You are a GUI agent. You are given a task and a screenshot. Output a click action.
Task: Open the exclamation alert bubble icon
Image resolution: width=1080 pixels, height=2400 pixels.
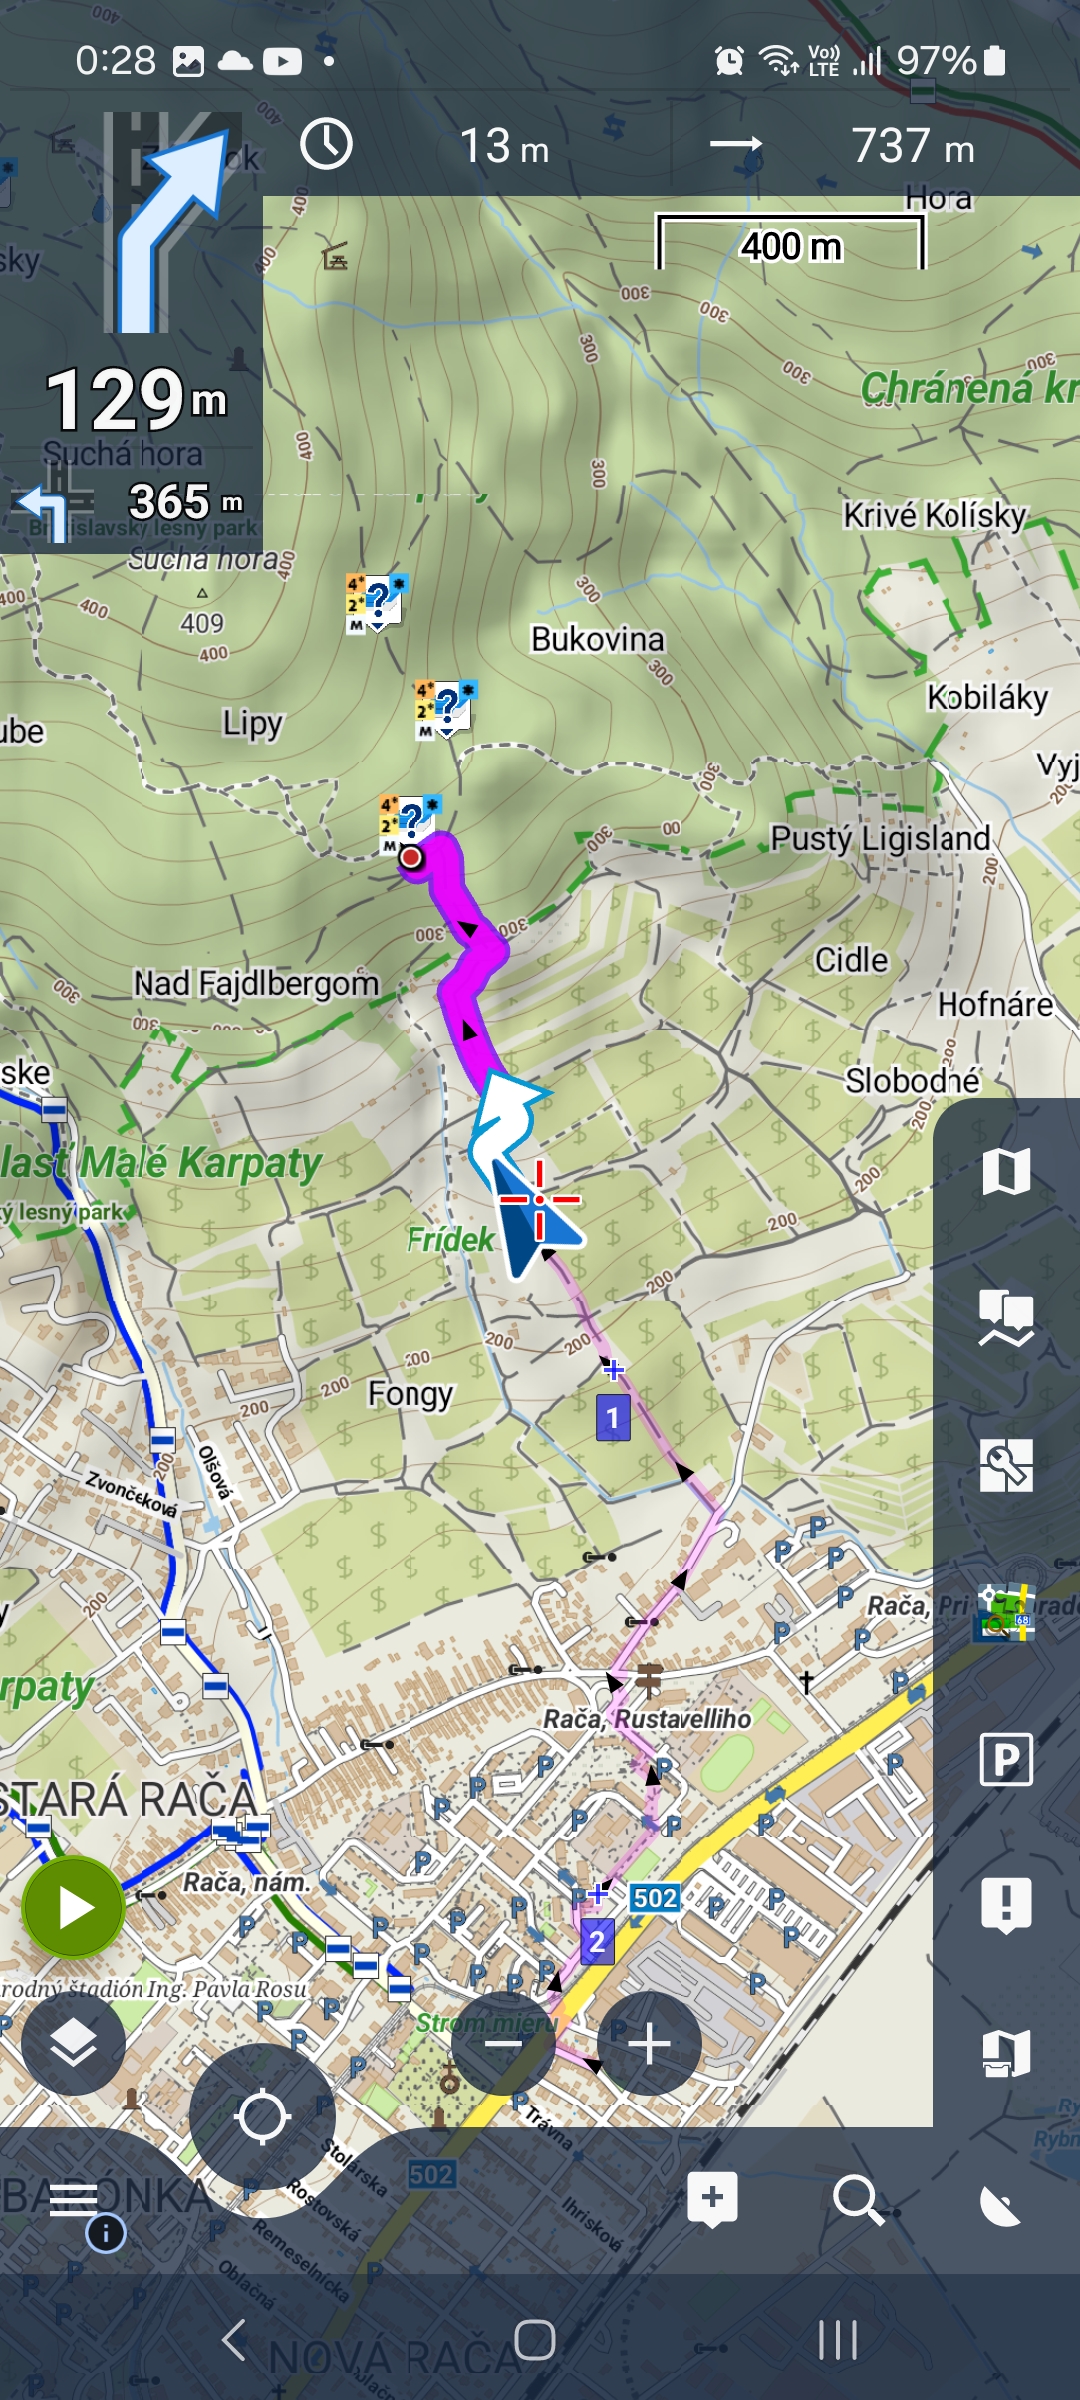1006,1906
